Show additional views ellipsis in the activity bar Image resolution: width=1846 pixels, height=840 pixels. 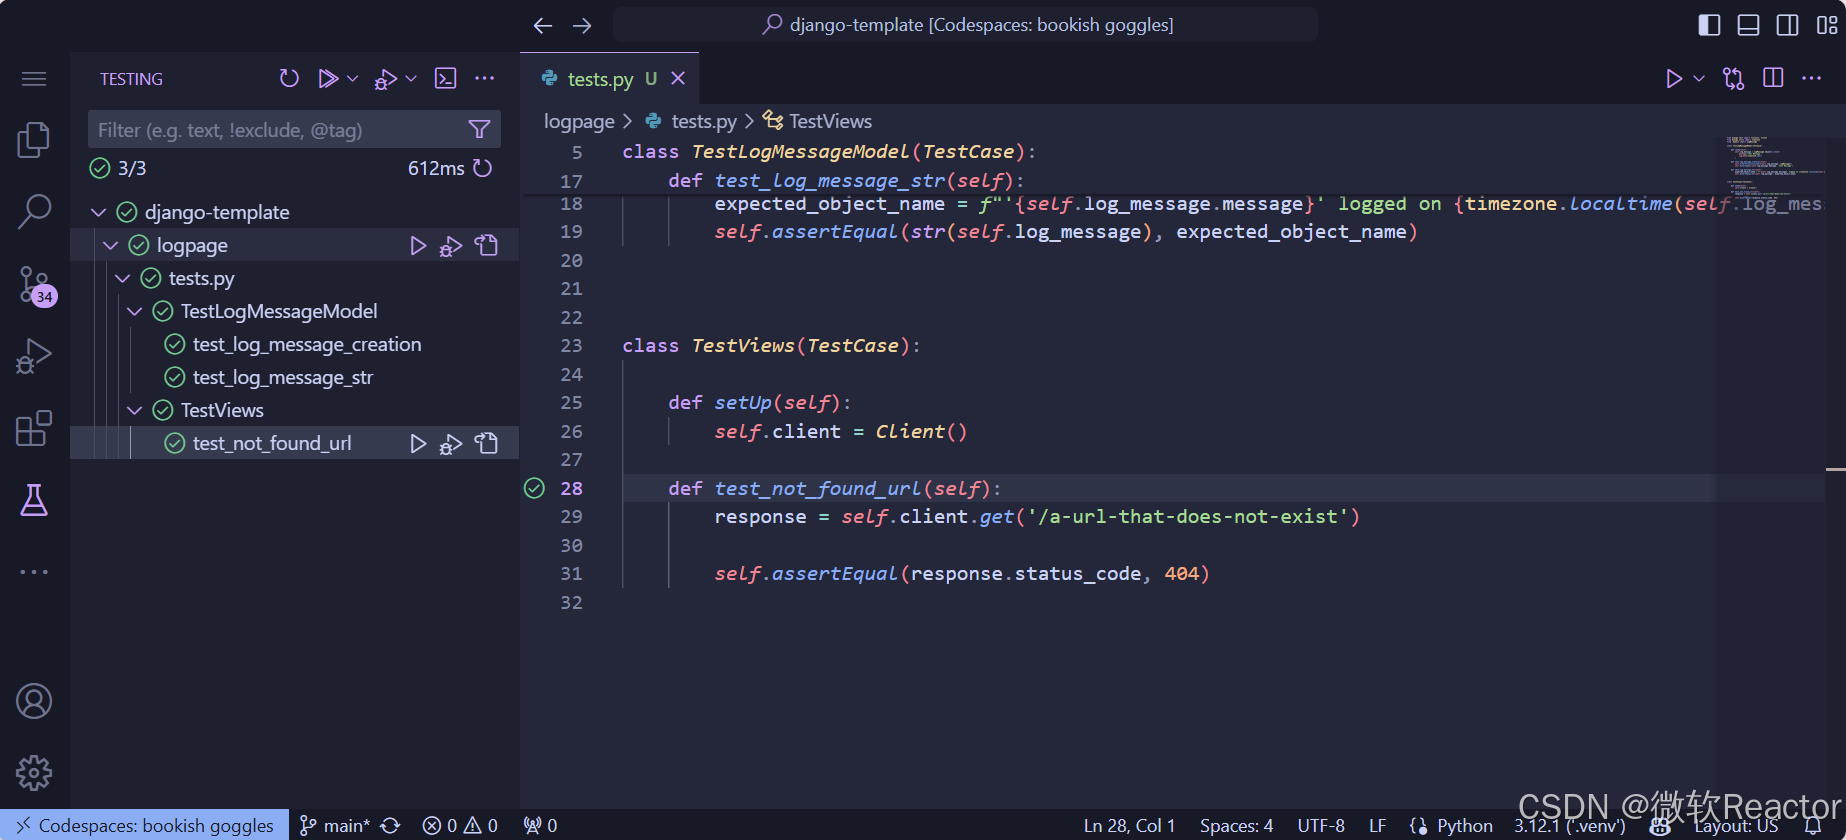[x=34, y=572]
